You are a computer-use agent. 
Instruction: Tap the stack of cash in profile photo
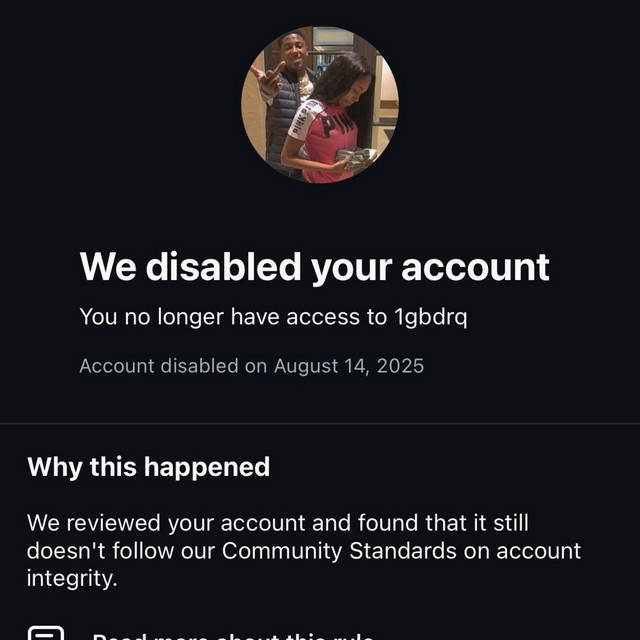pyautogui.click(x=354, y=156)
